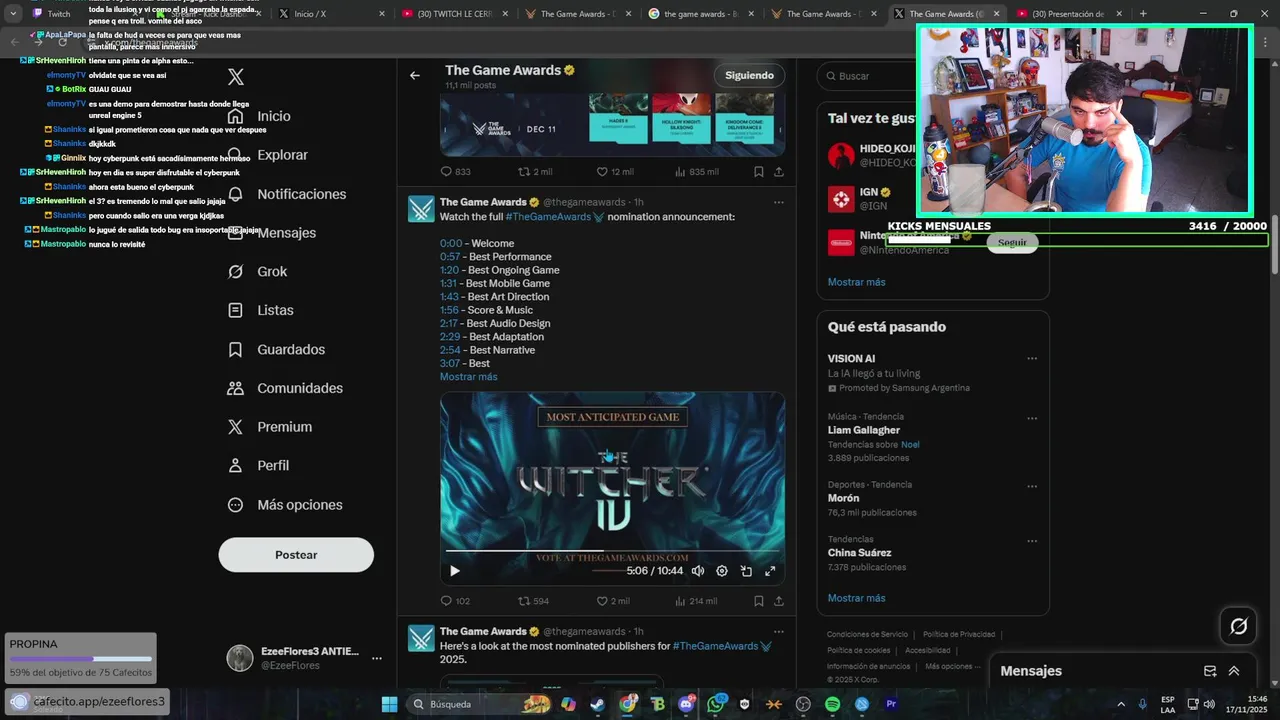Image resolution: width=1280 pixels, height=720 pixels.
Task: Open Steam from the taskbar
Action: click(x=597, y=704)
